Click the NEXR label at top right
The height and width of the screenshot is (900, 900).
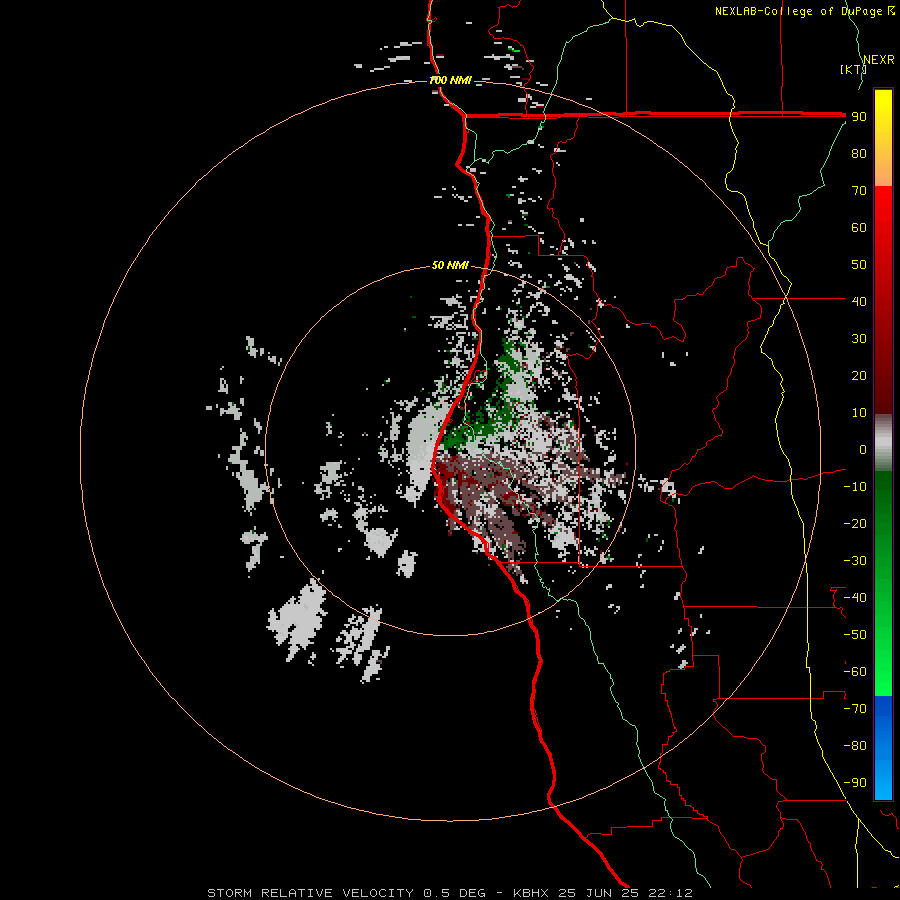coord(879,60)
